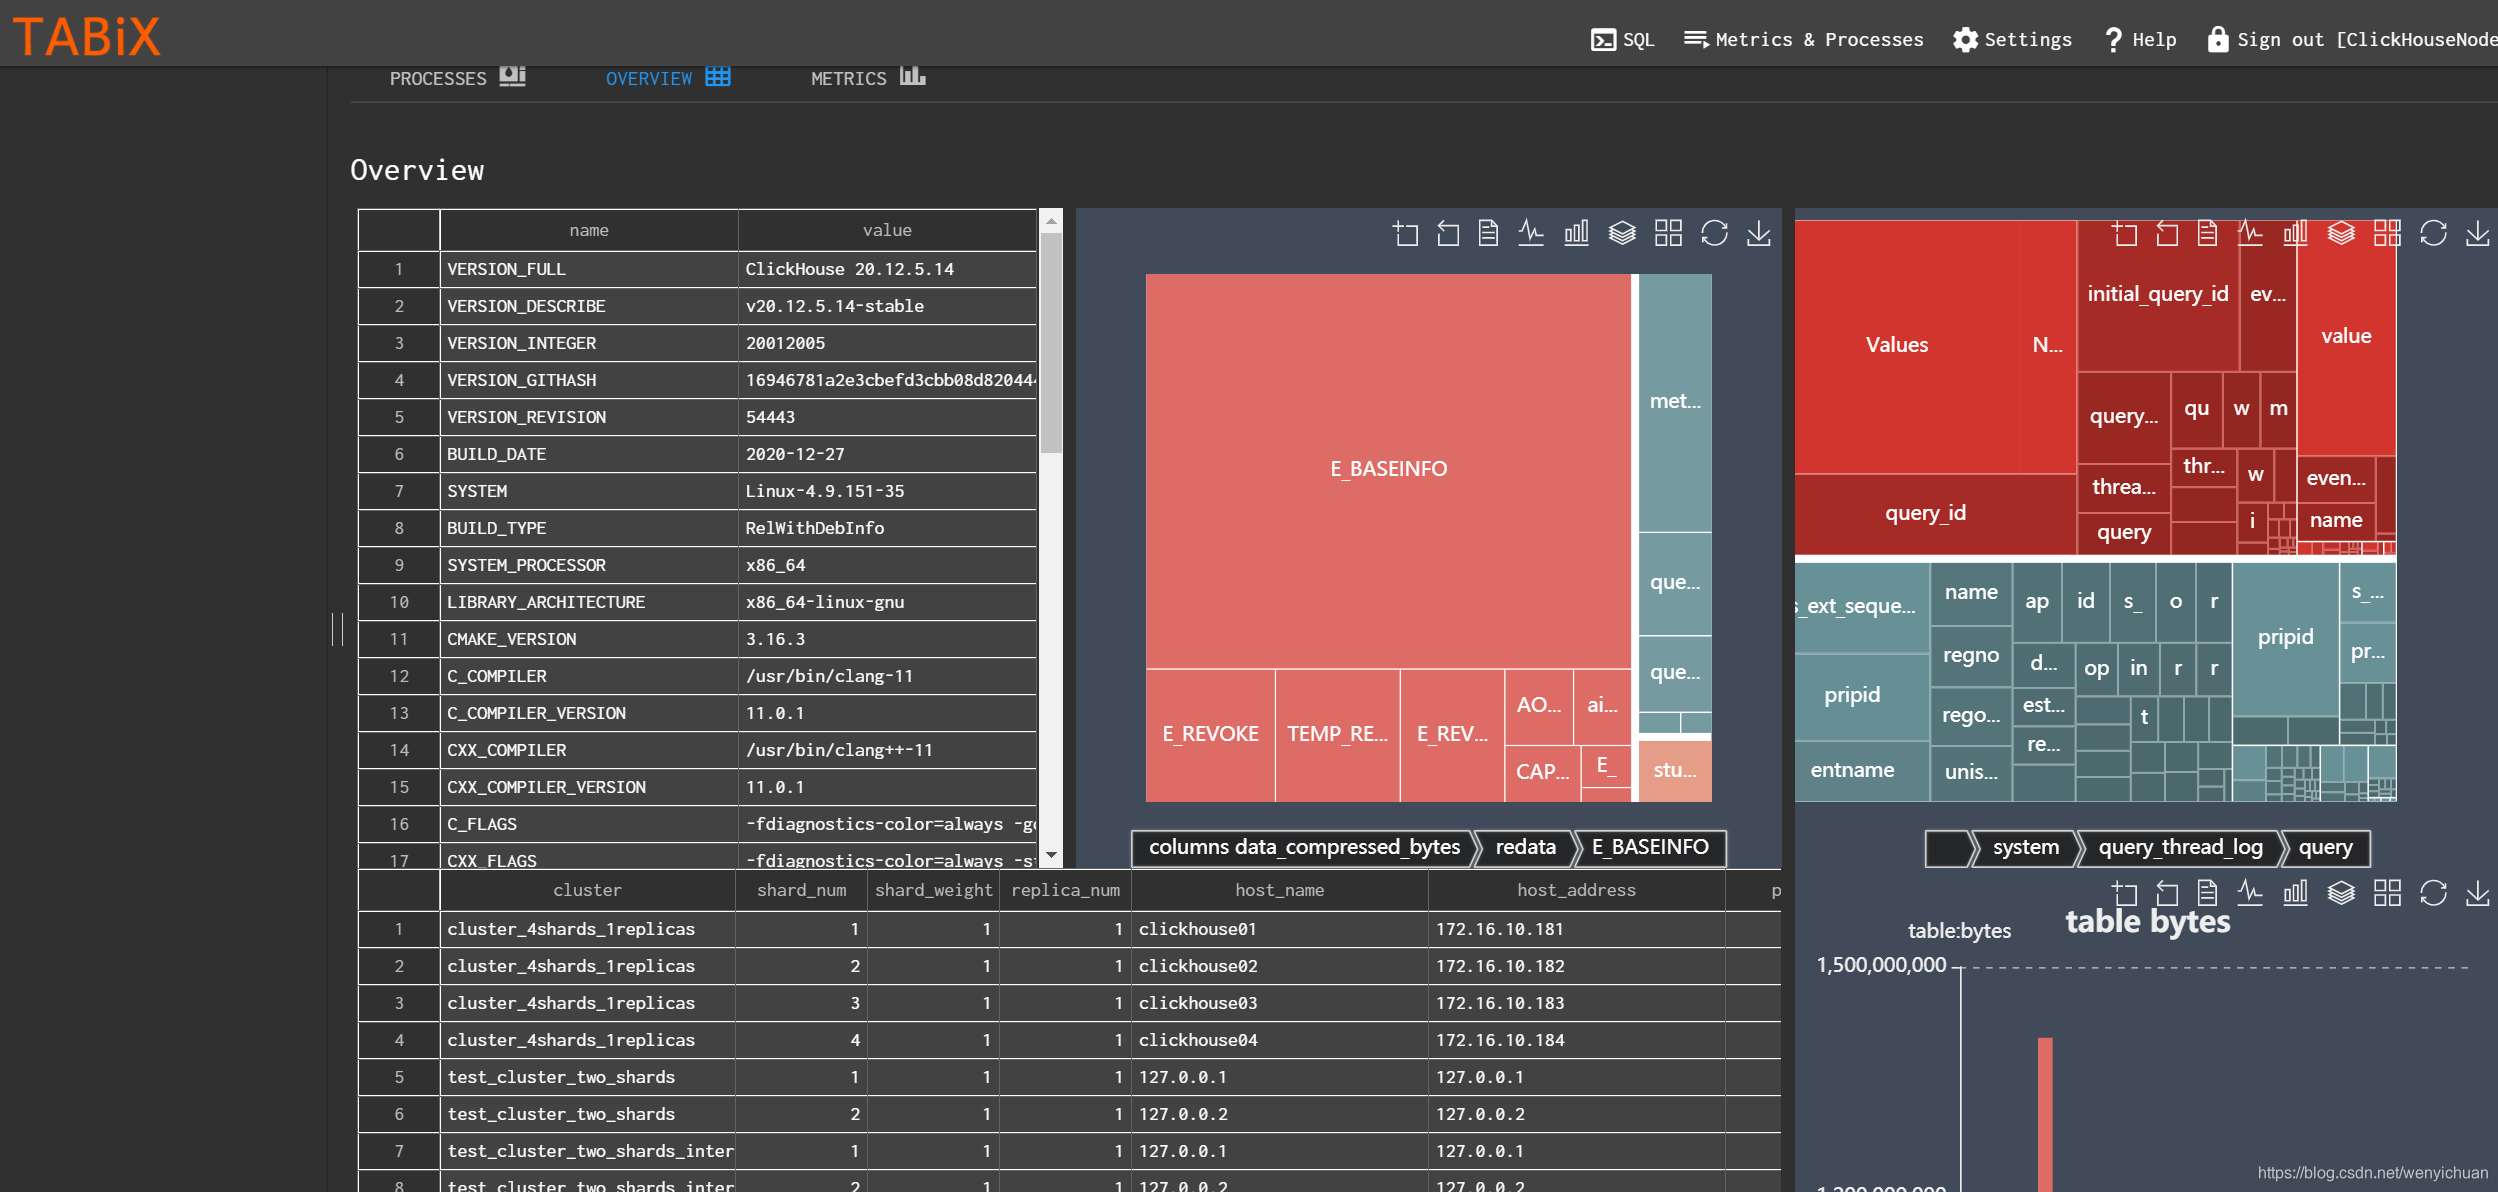Viewport: 2498px width, 1192px height.
Task: Restore the E_BASEINFO treemap chart
Action: (x=1714, y=233)
